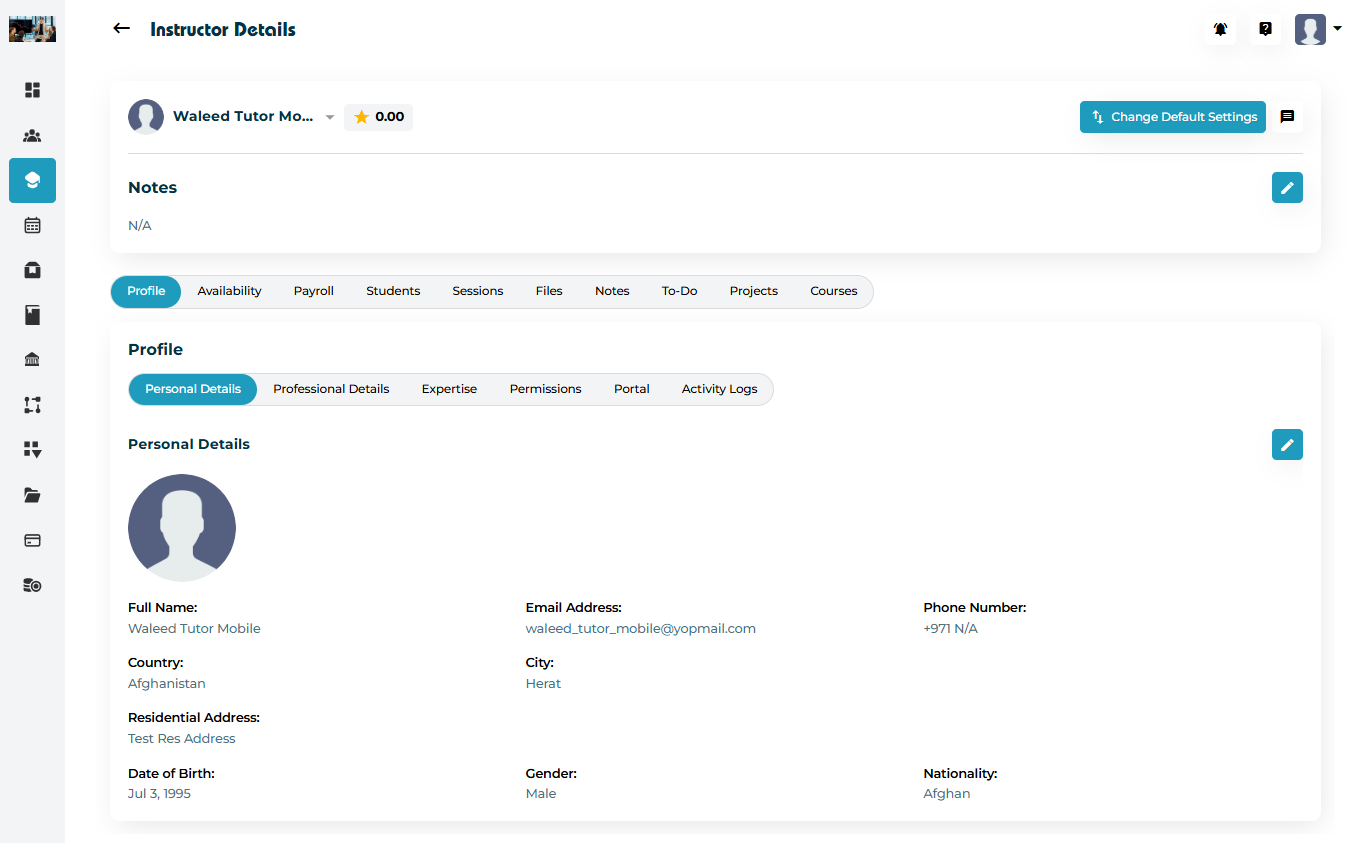Click Change Default Settings button
This screenshot has height=843, width=1366.
pyautogui.click(x=1172, y=117)
